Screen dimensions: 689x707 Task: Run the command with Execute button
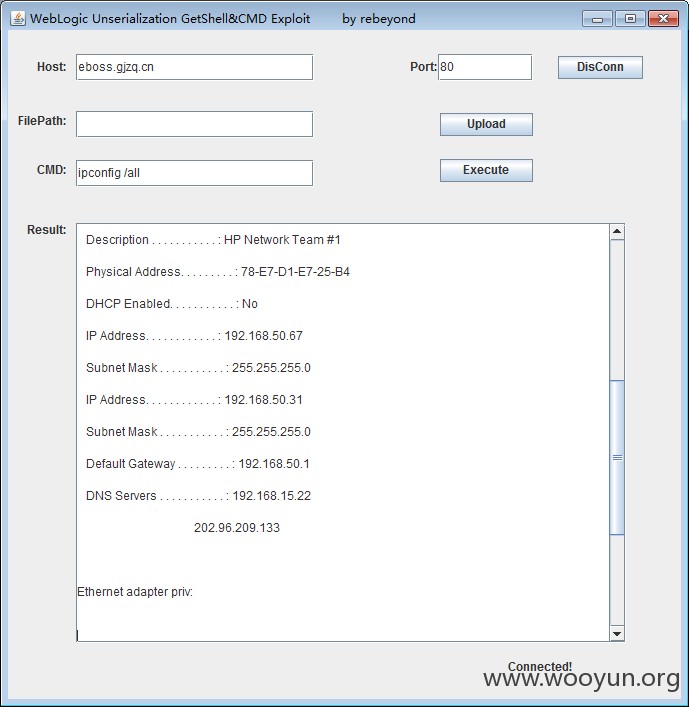486,170
